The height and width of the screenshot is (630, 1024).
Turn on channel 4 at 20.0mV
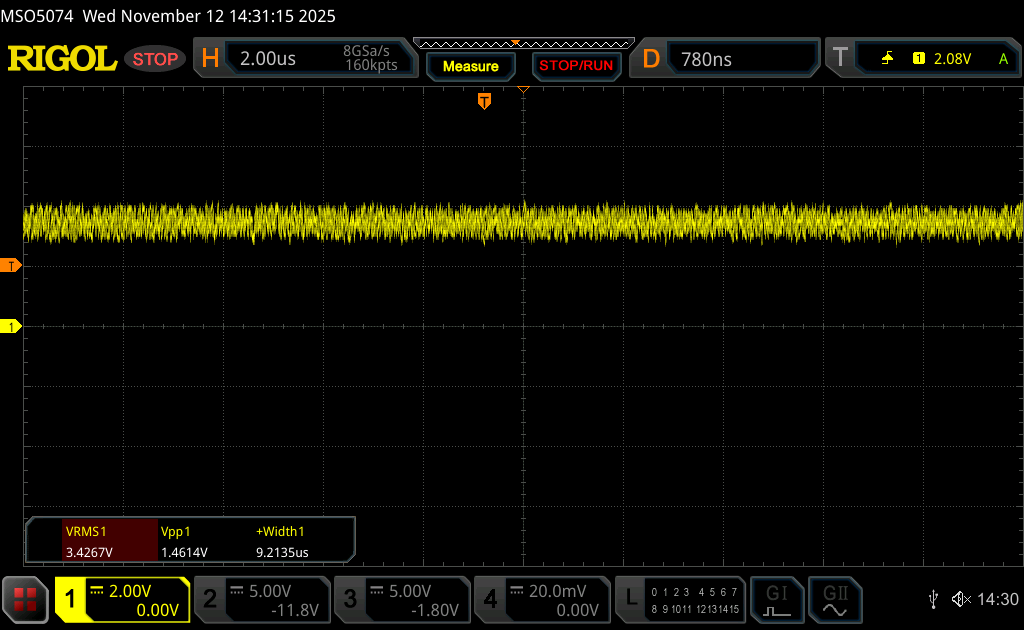click(x=542, y=599)
